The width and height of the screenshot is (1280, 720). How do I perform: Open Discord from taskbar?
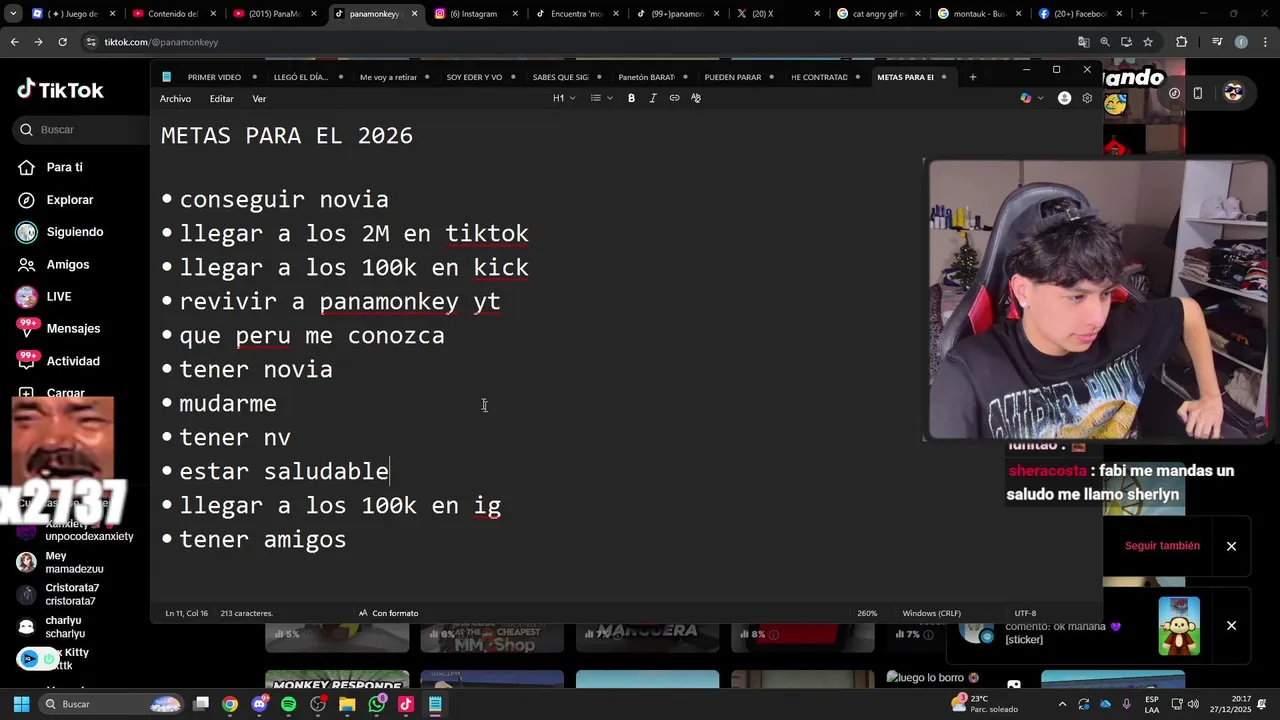[x=260, y=704]
